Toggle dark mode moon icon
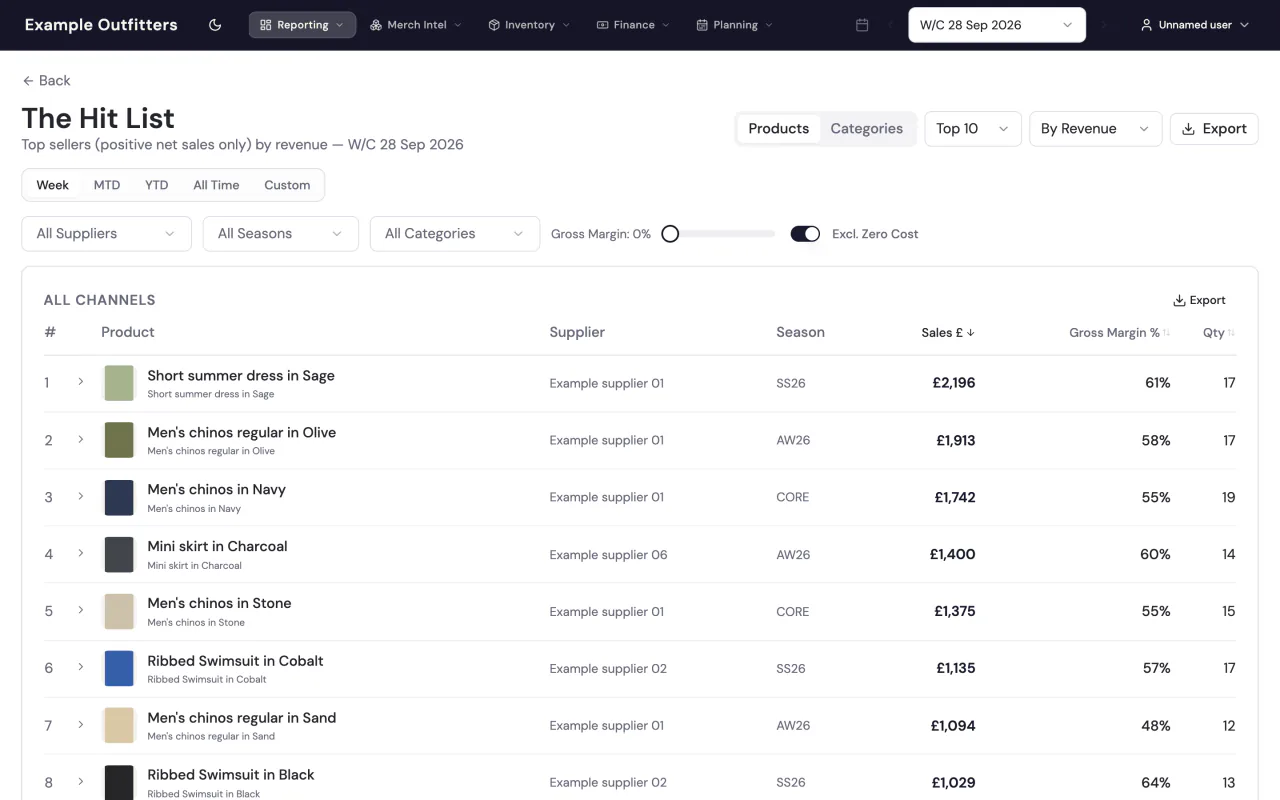 (215, 25)
